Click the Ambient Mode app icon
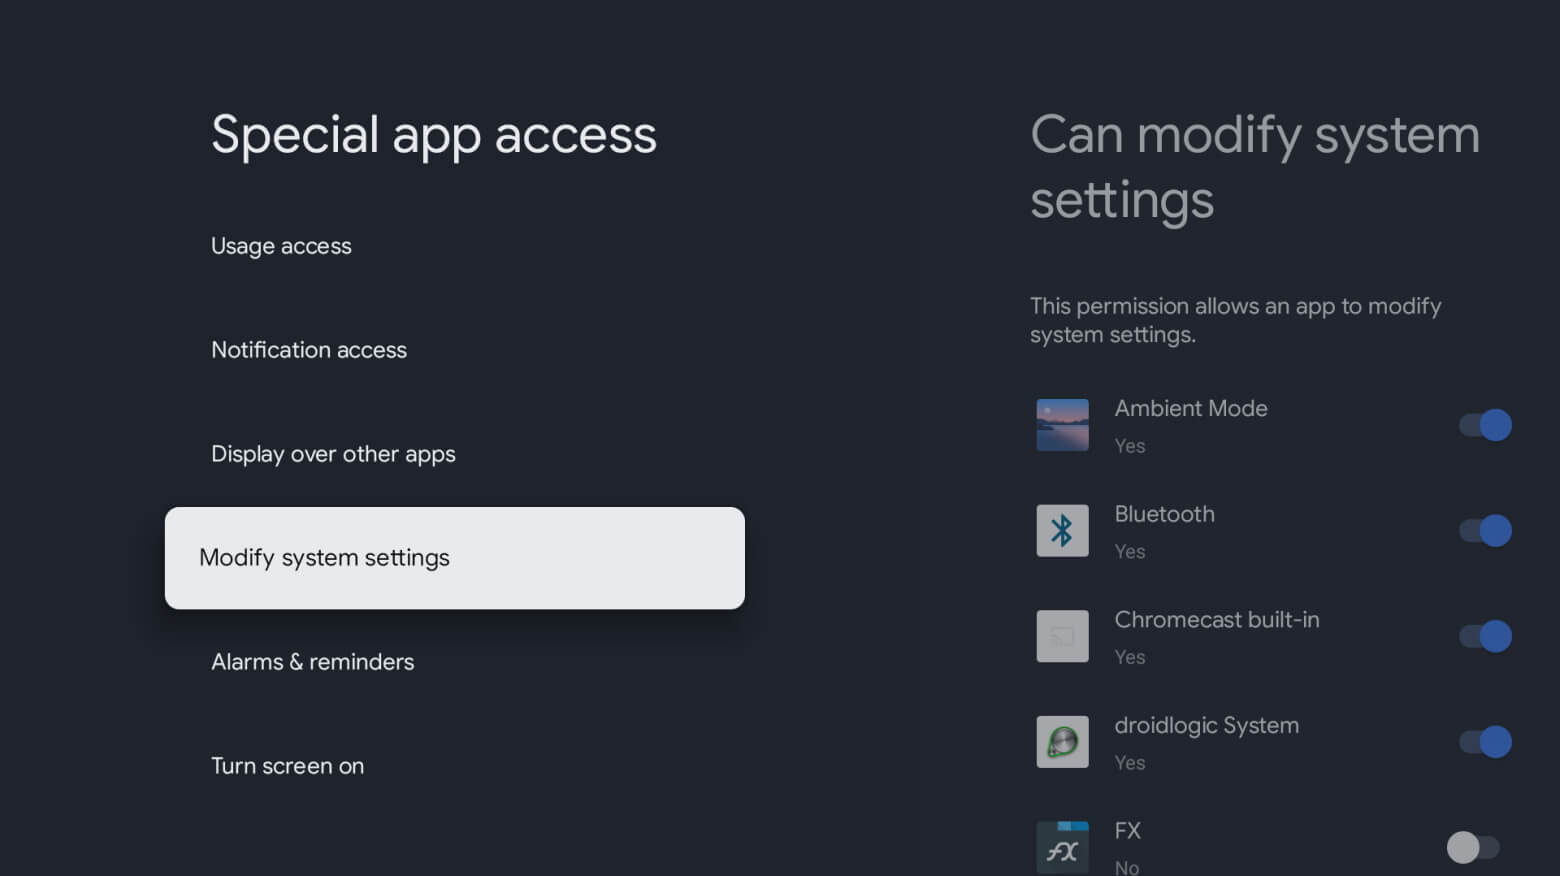Viewport: 1560px width, 876px height. (x=1062, y=424)
